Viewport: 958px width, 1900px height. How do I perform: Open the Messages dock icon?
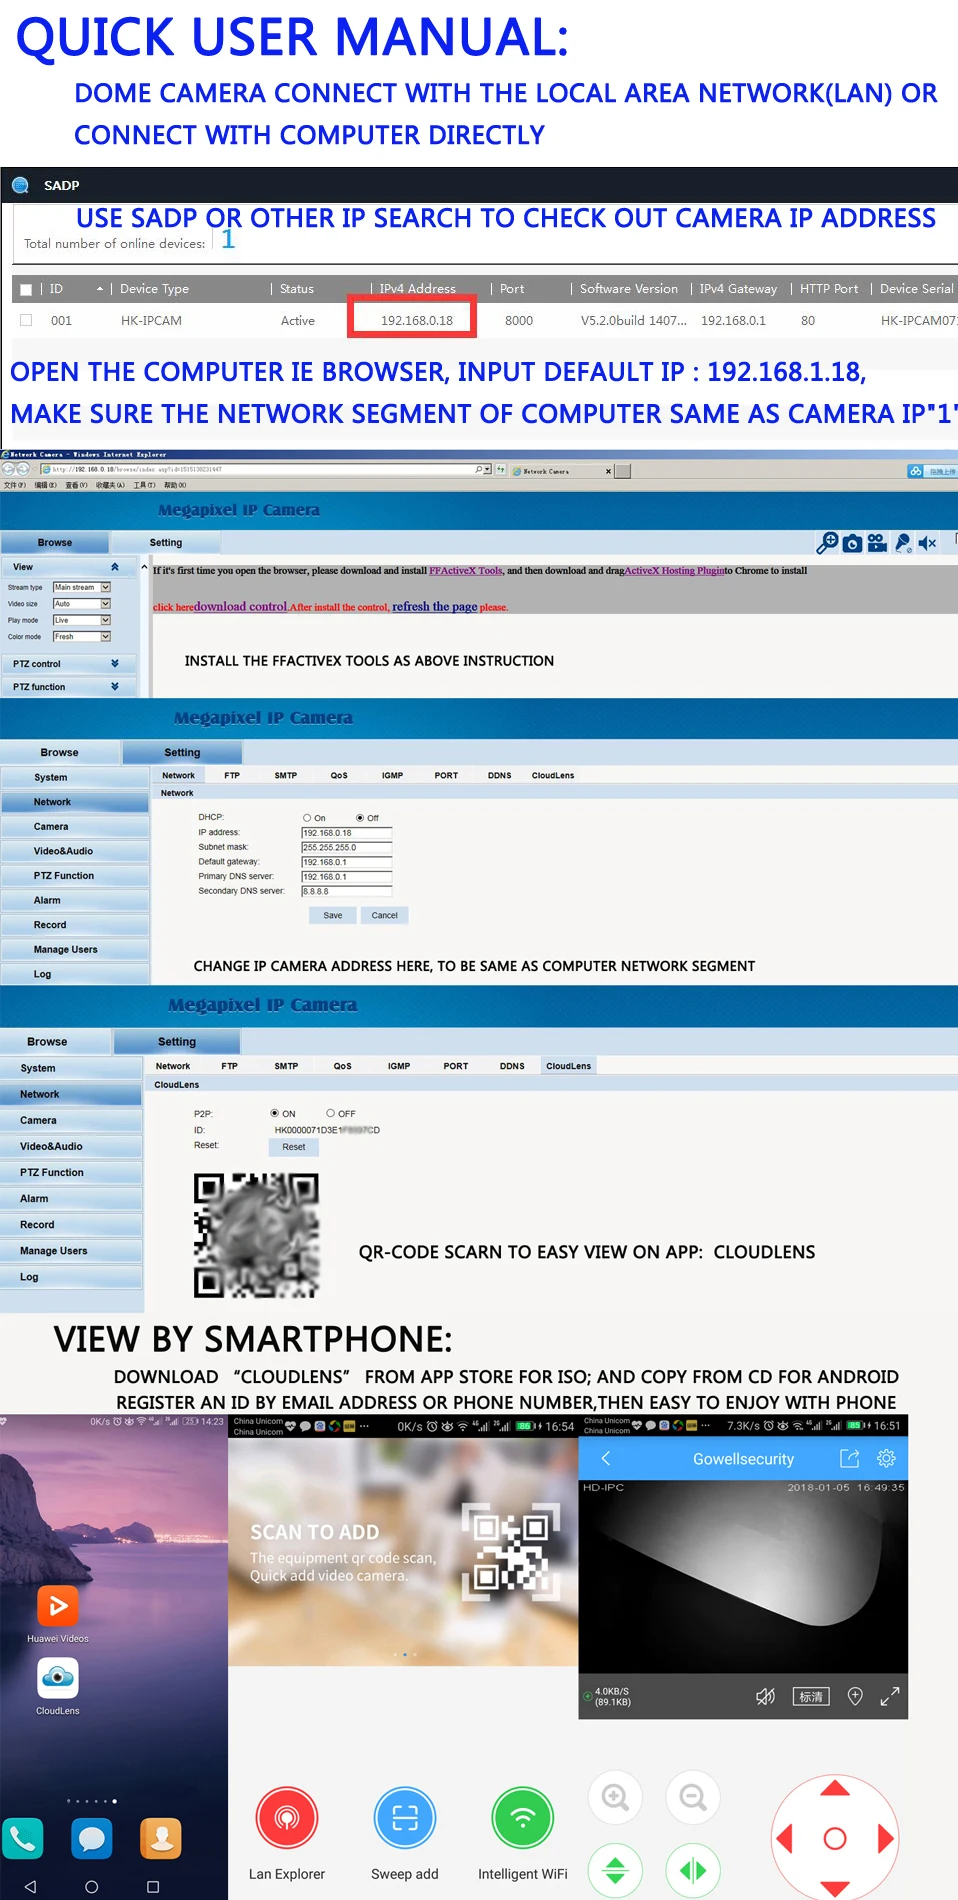point(92,1838)
